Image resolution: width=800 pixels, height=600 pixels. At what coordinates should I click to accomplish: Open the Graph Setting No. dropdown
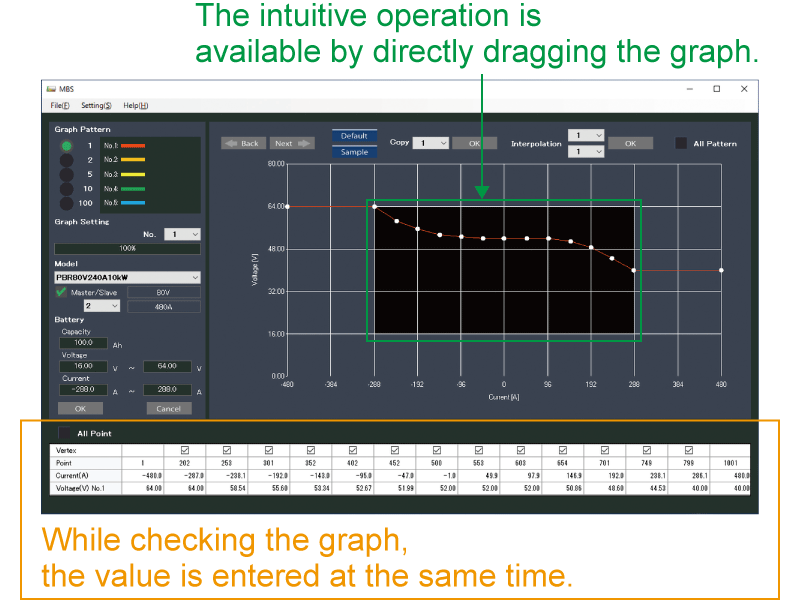pyautogui.click(x=183, y=233)
